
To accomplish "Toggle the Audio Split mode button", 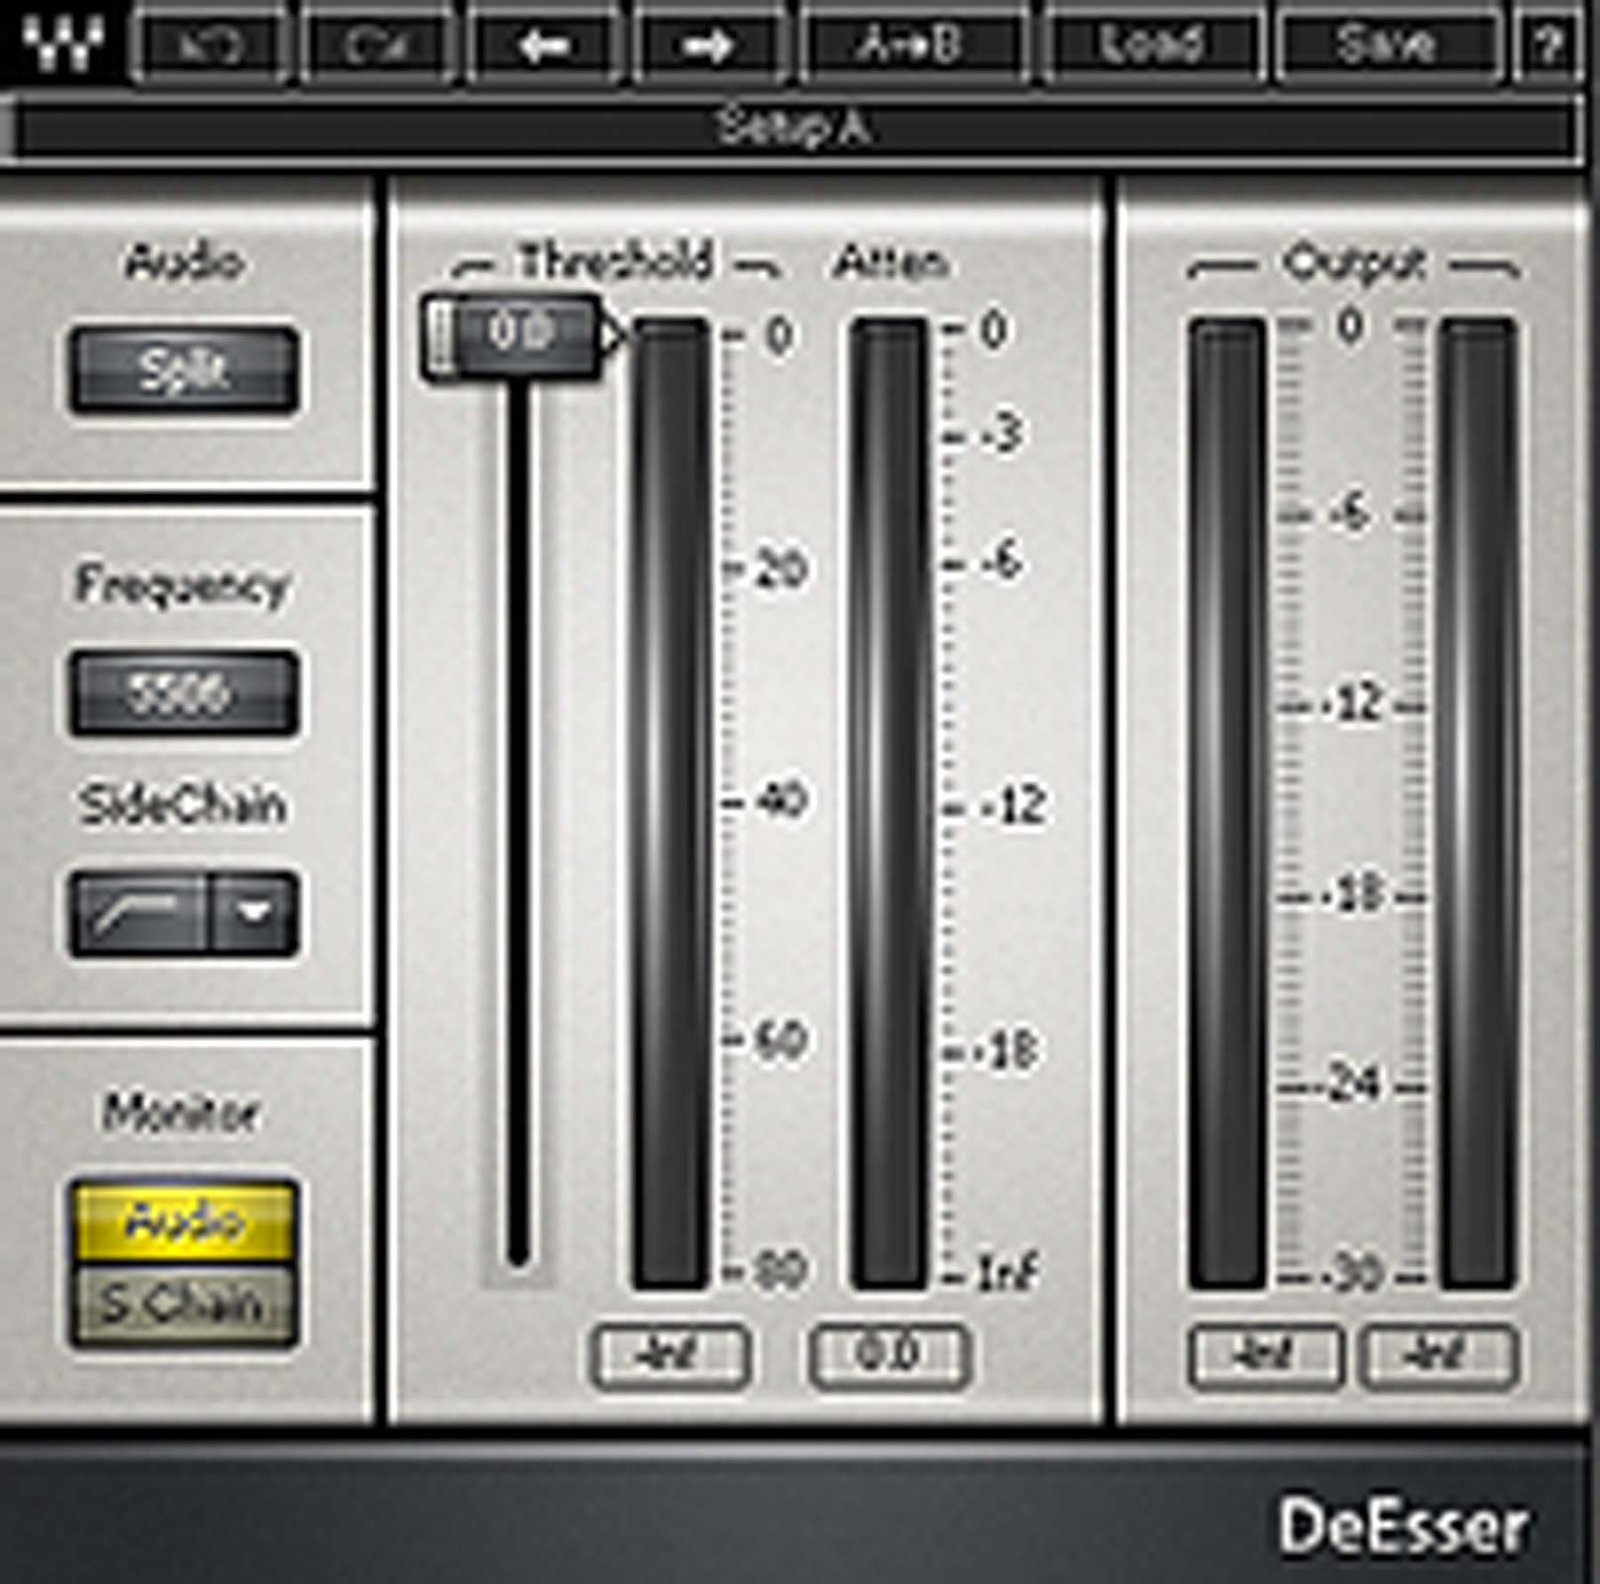I will (184, 369).
